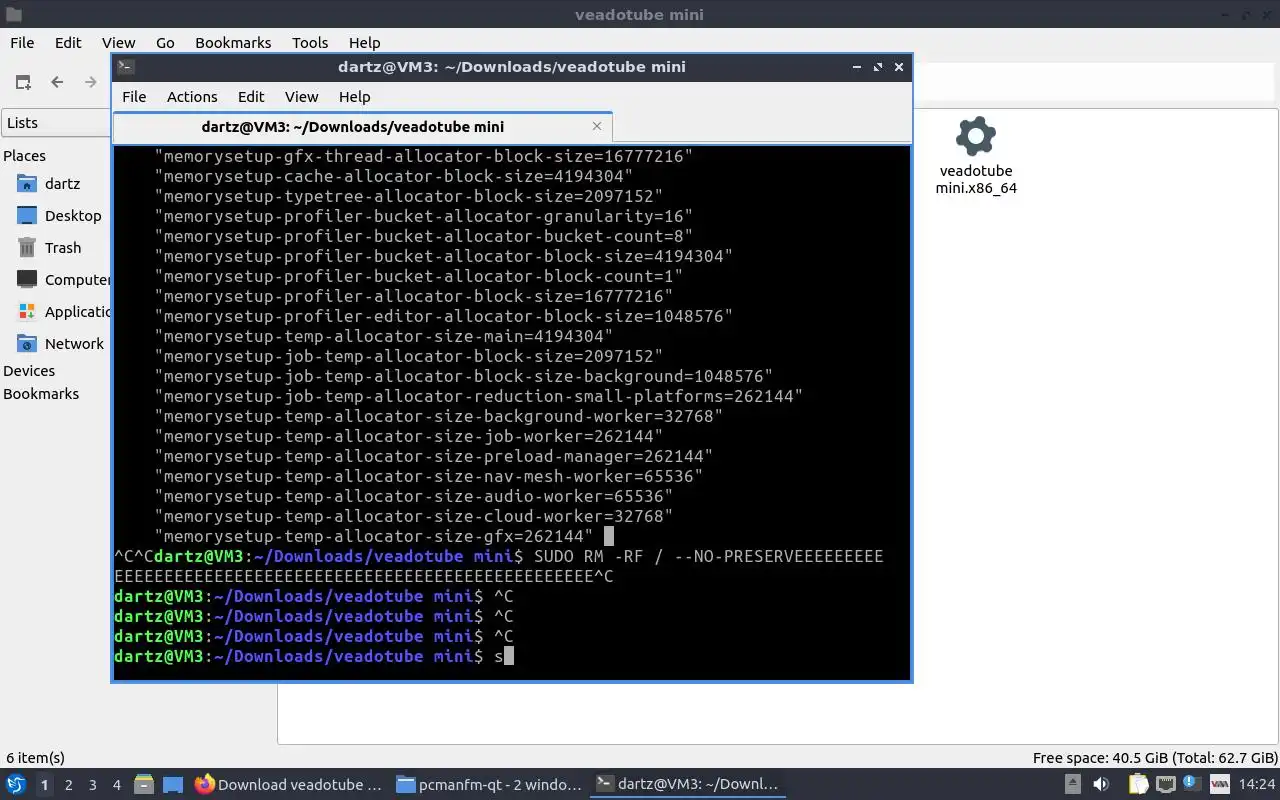Click the Network globe icon
The height and width of the screenshot is (800, 1280).
point(27,344)
